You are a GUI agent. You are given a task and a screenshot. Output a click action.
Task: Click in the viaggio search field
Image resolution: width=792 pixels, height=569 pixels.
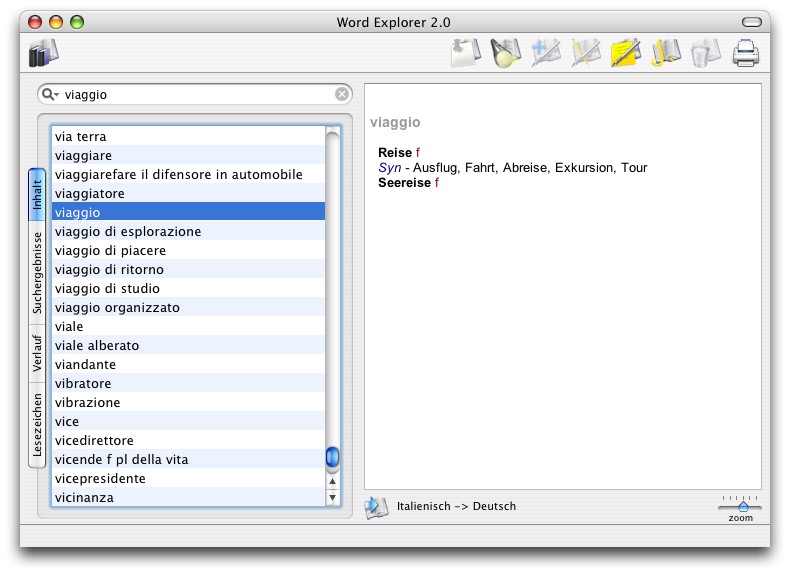point(197,94)
